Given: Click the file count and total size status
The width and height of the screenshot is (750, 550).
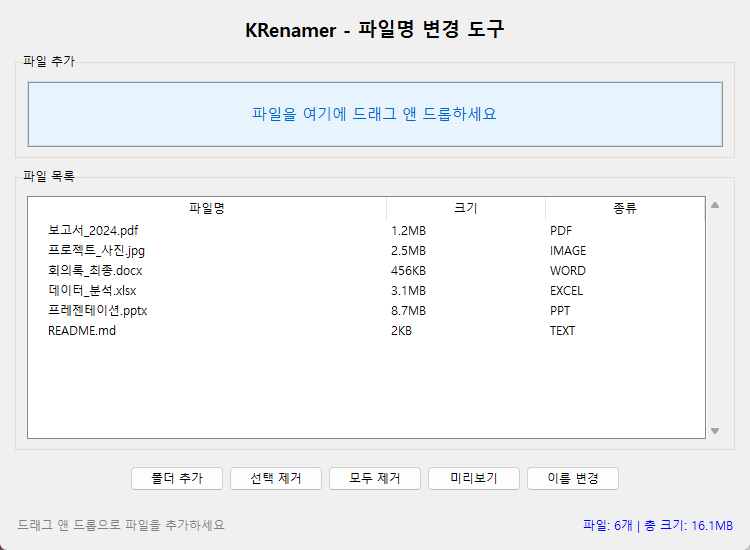Looking at the screenshot, I should point(658,526).
